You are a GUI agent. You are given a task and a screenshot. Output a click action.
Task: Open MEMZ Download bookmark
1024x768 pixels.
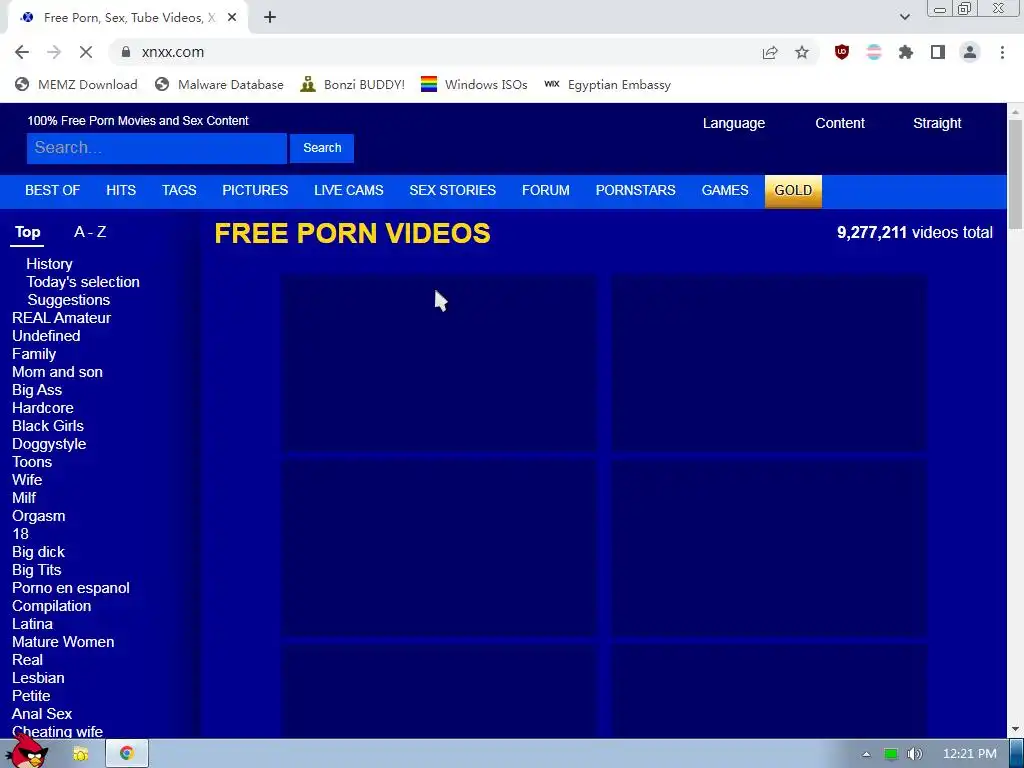coord(76,85)
